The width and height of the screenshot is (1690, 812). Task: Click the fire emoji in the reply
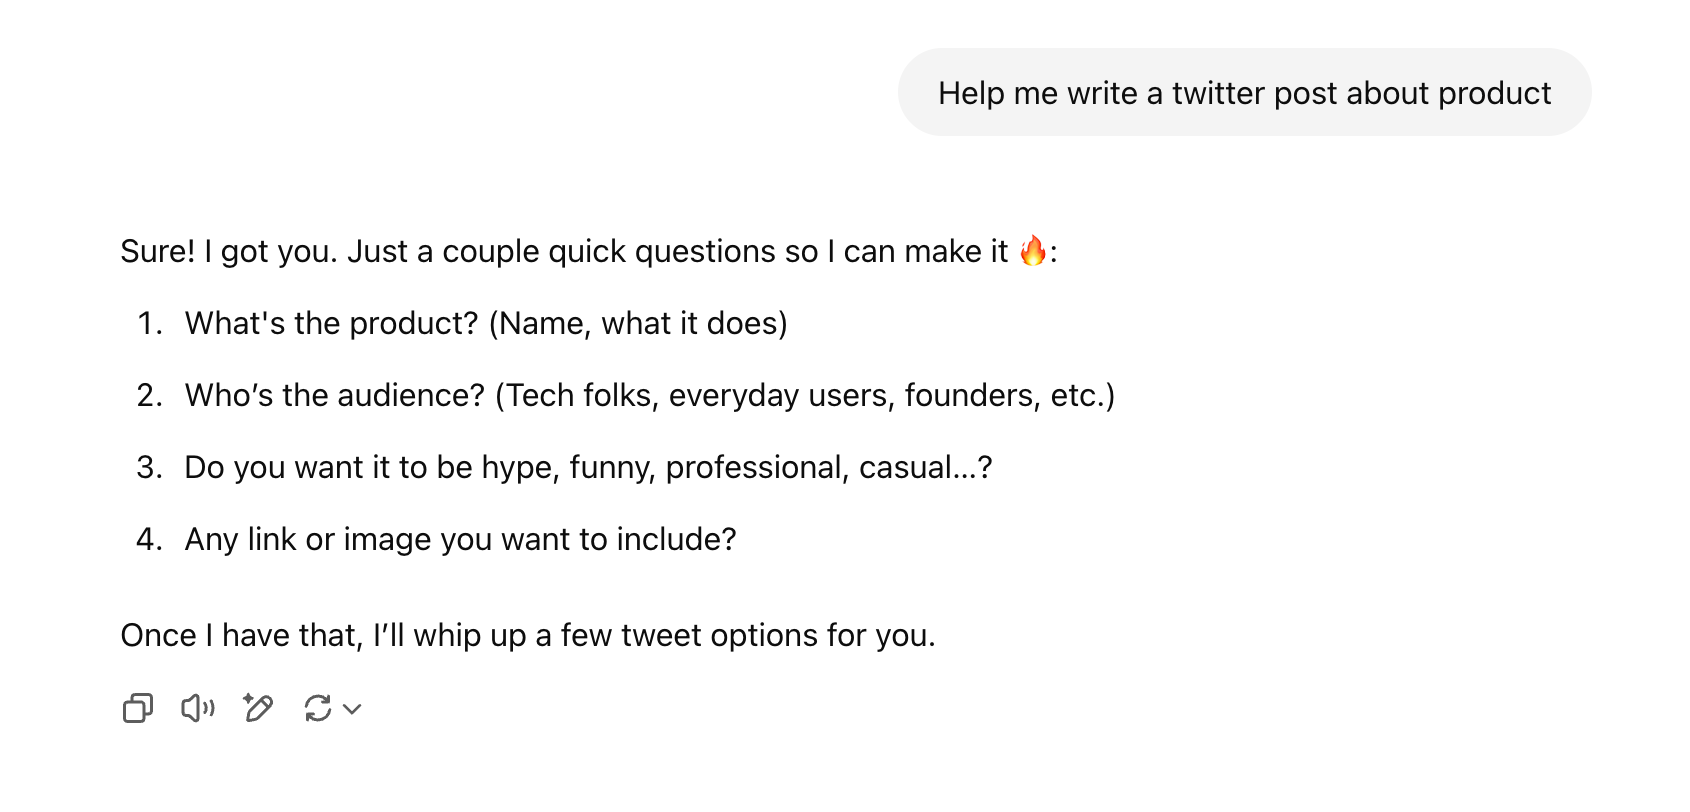[x=1032, y=251]
